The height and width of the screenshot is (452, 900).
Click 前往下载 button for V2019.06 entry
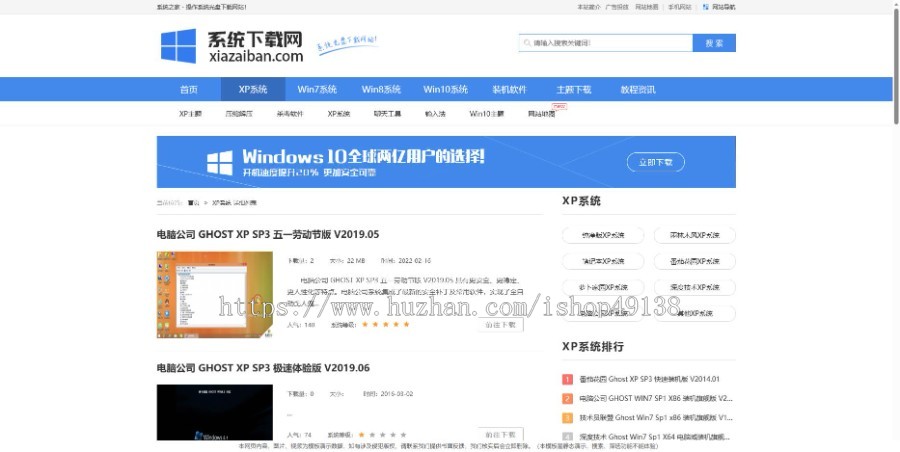click(501, 435)
